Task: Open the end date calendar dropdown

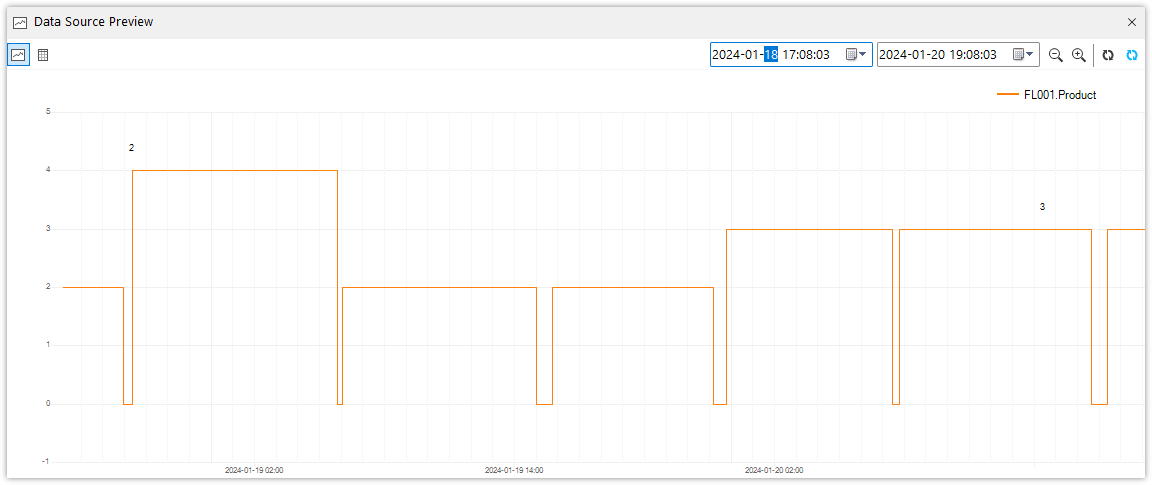Action: 1023,54
